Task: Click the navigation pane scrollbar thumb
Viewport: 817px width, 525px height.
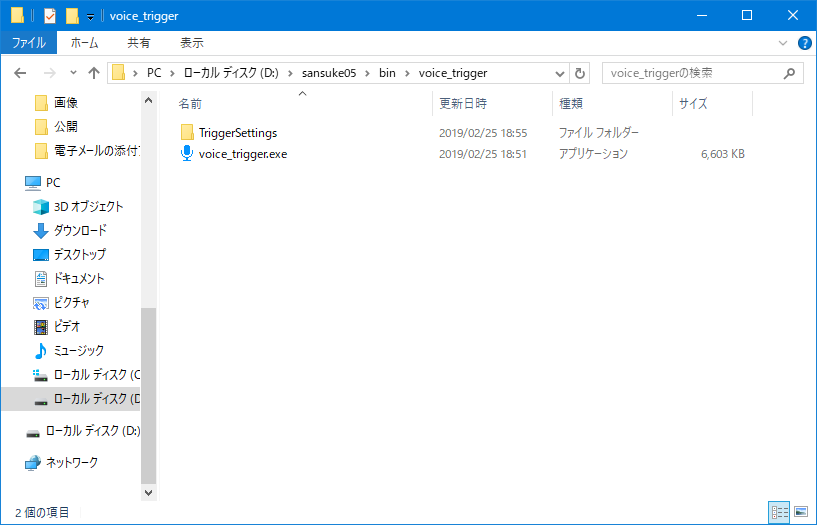Action: (x=148, y=395)
